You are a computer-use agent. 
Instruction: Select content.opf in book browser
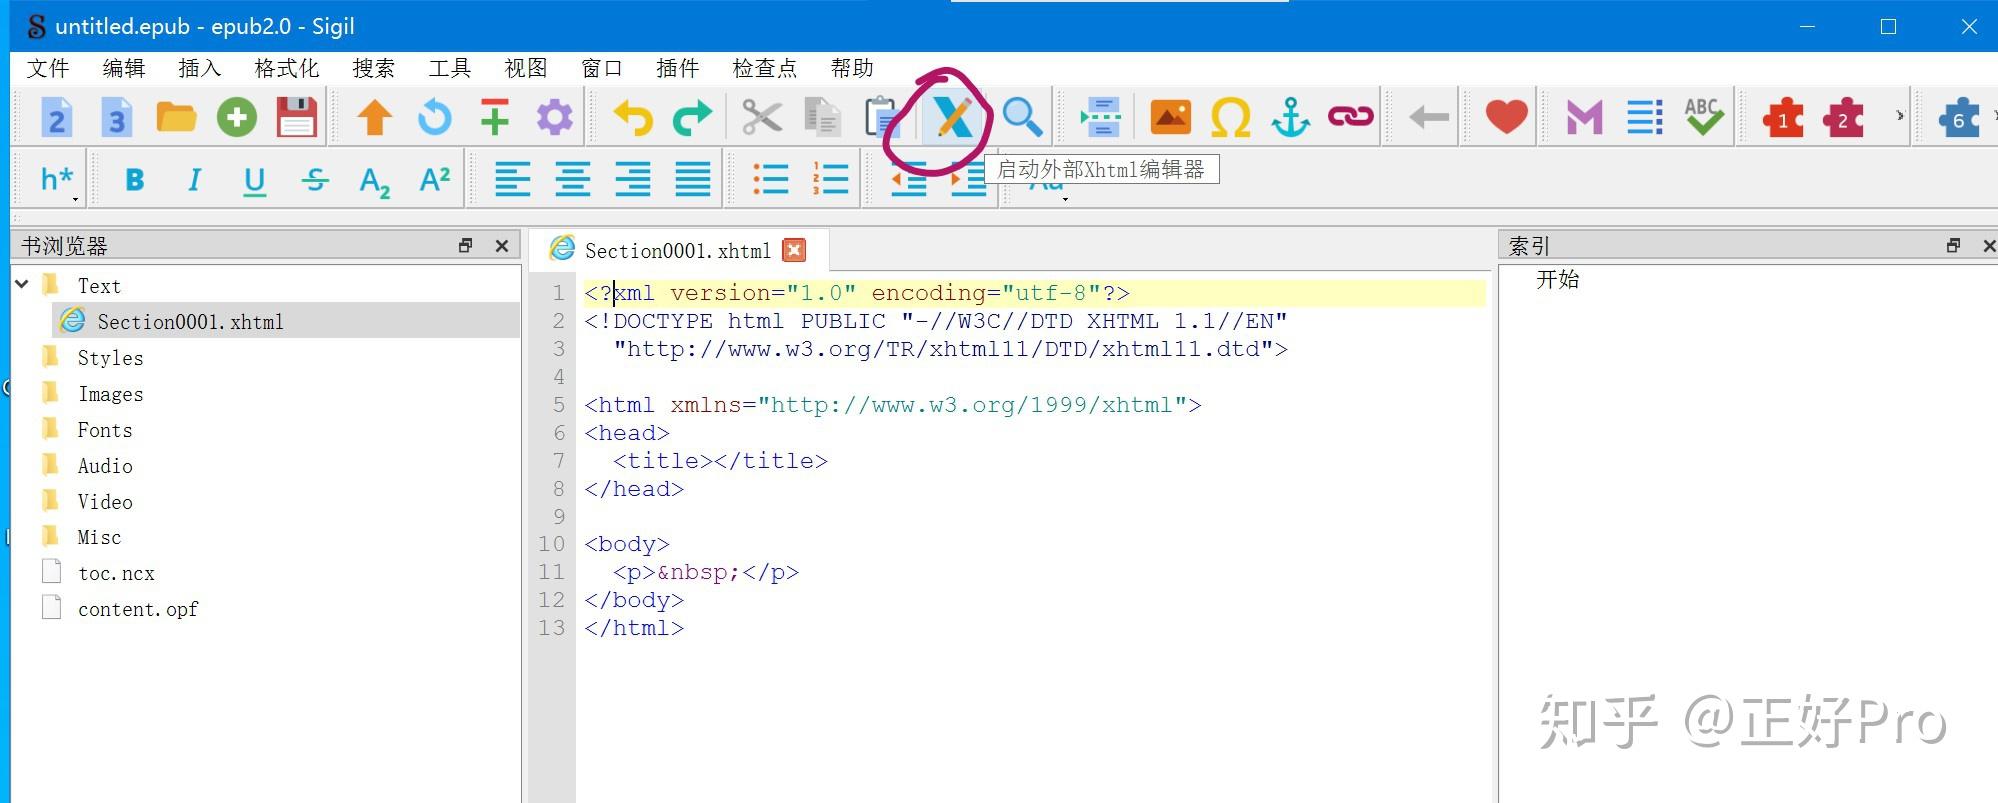[138, 609]
